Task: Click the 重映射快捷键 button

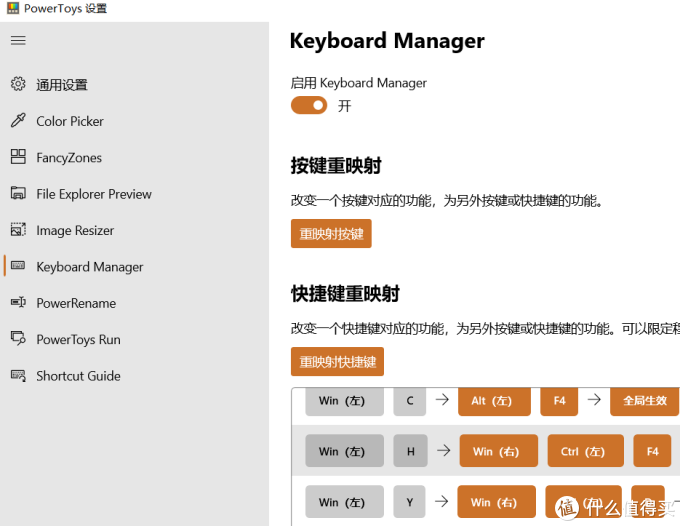Action: 337,362
